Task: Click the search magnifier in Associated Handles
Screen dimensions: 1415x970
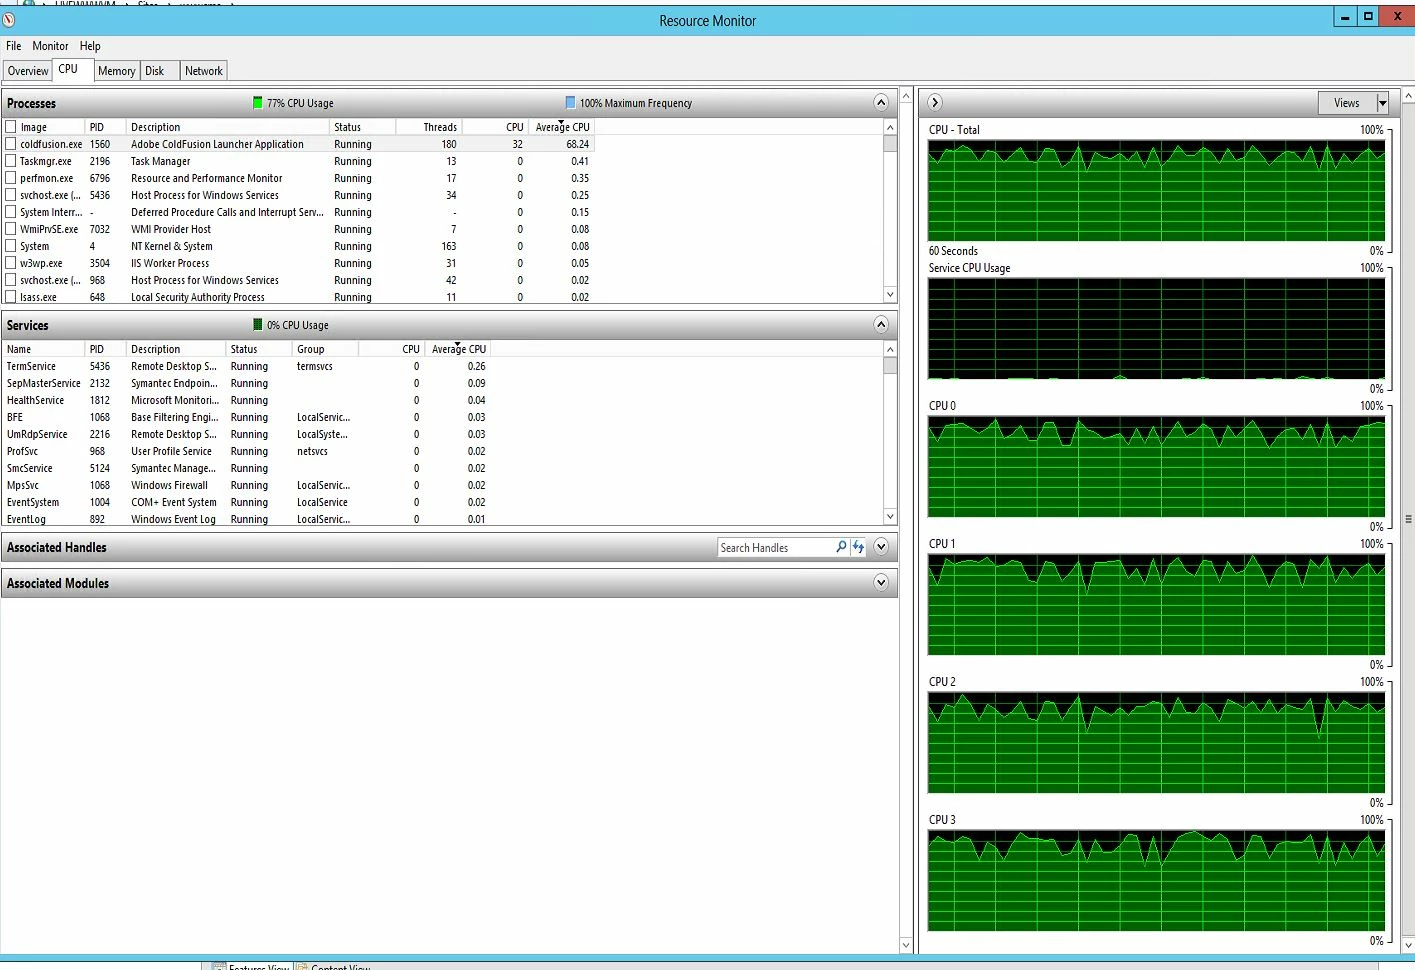Action: coord(841,547)
